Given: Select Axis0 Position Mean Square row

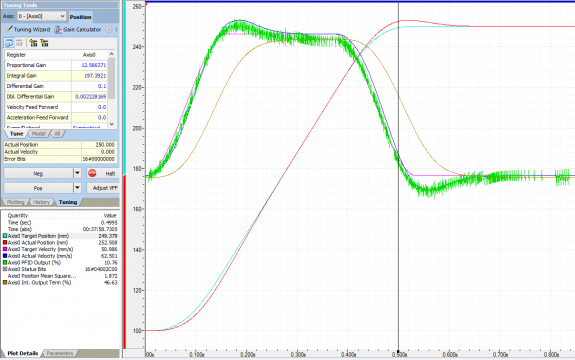Looking at the screenshot, I should click(60, 276).
